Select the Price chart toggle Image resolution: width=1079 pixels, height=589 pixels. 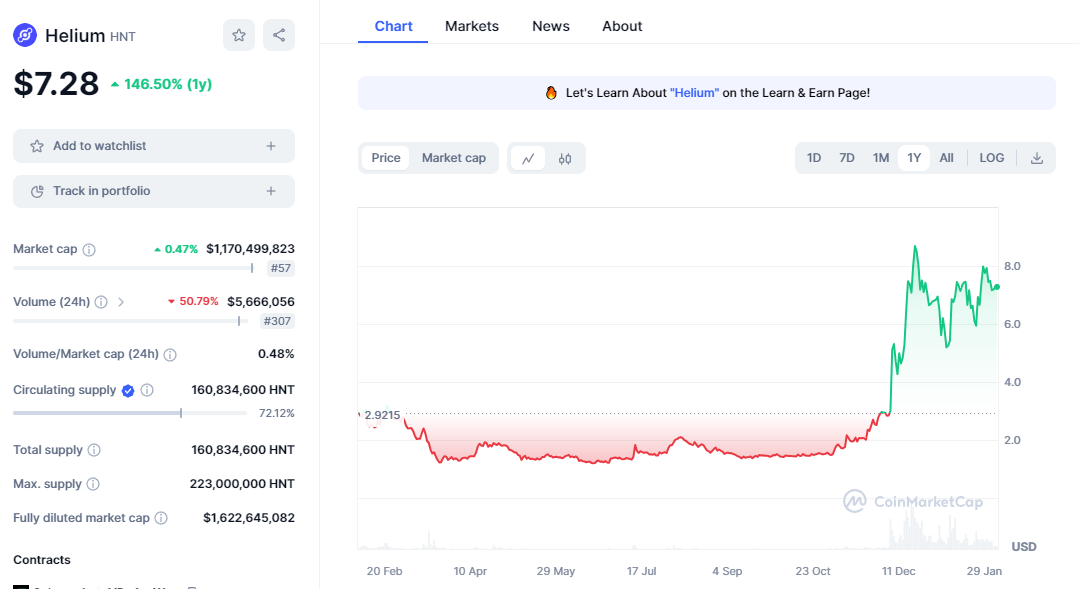pos(386,158)
